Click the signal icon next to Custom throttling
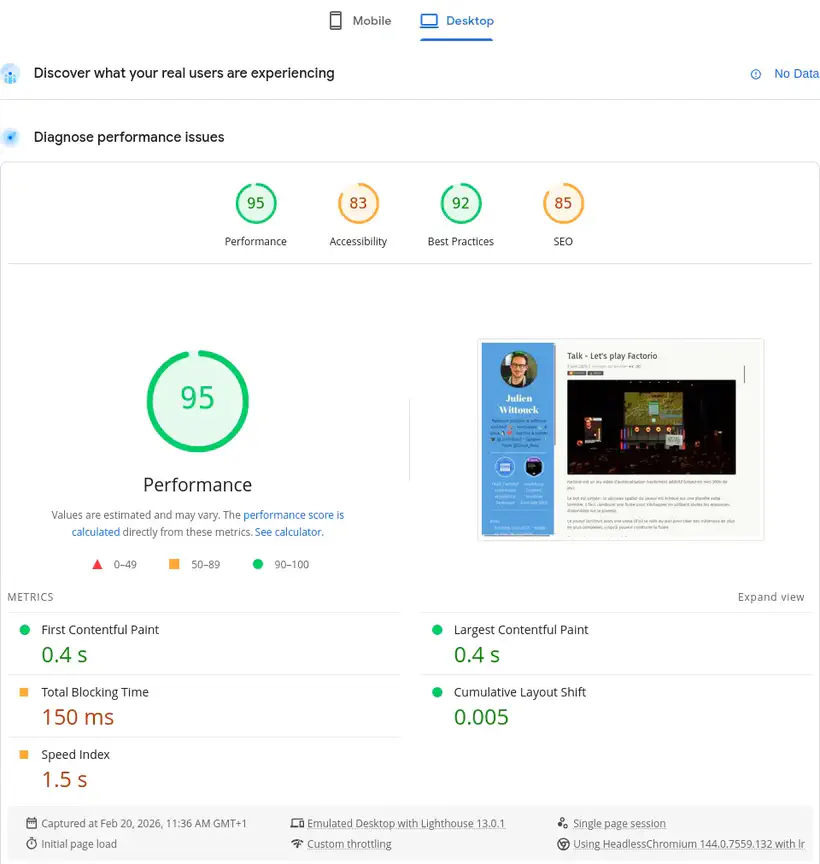This screenshot has width=820, height=864. click(298, 843)
